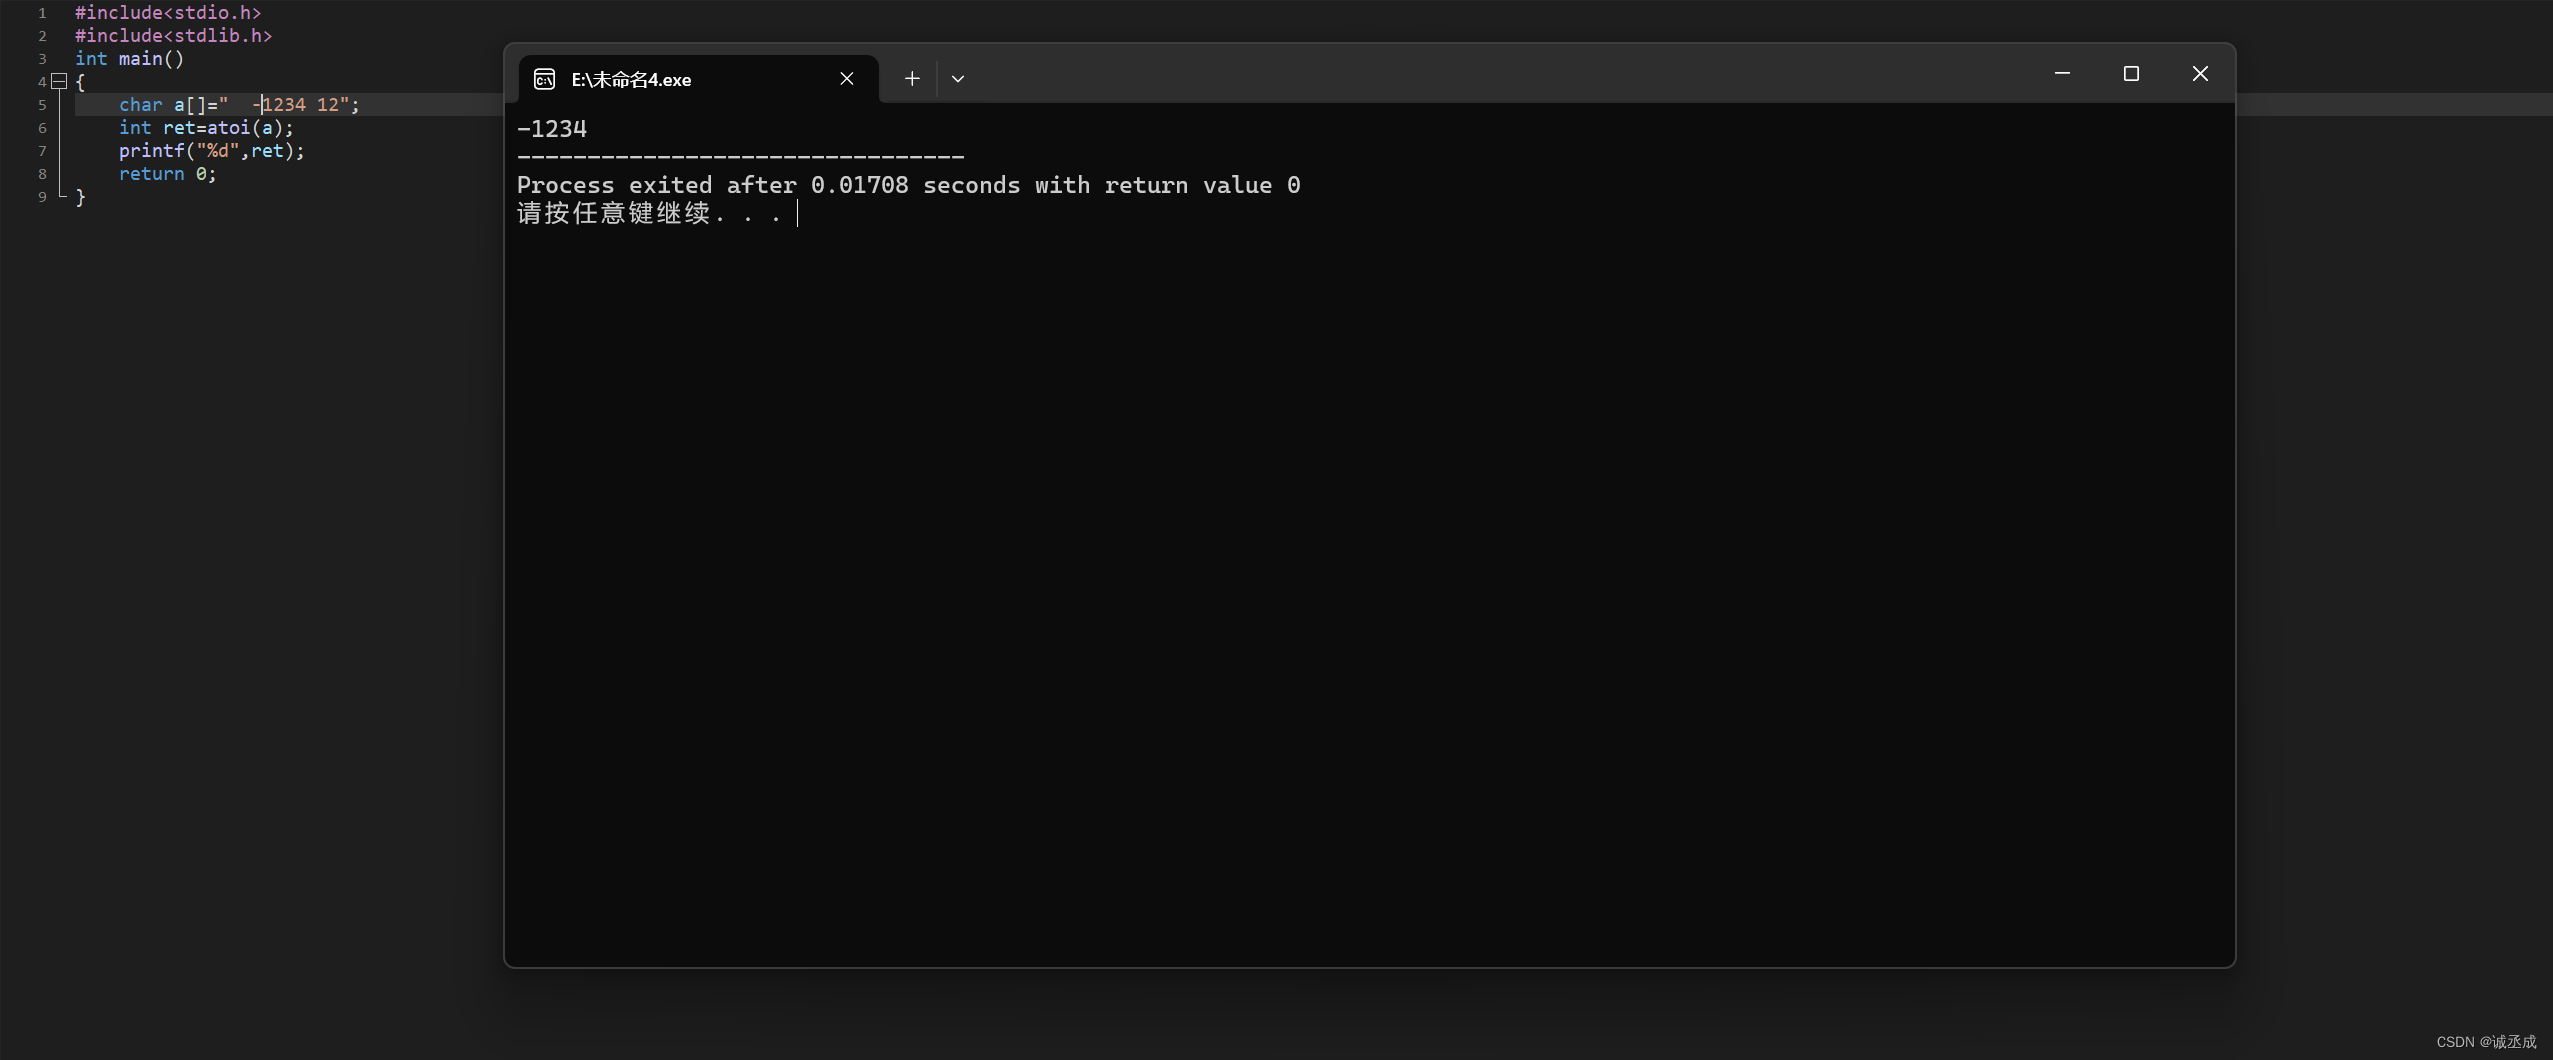Expand the new tab options chevron

coord(956,78)
